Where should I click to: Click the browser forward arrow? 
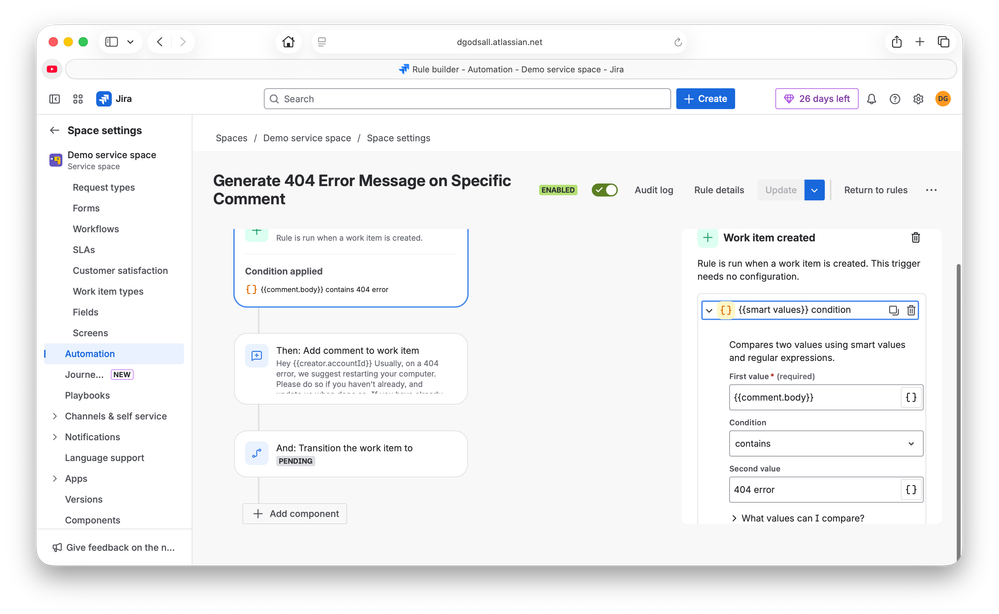coord(183,42)
